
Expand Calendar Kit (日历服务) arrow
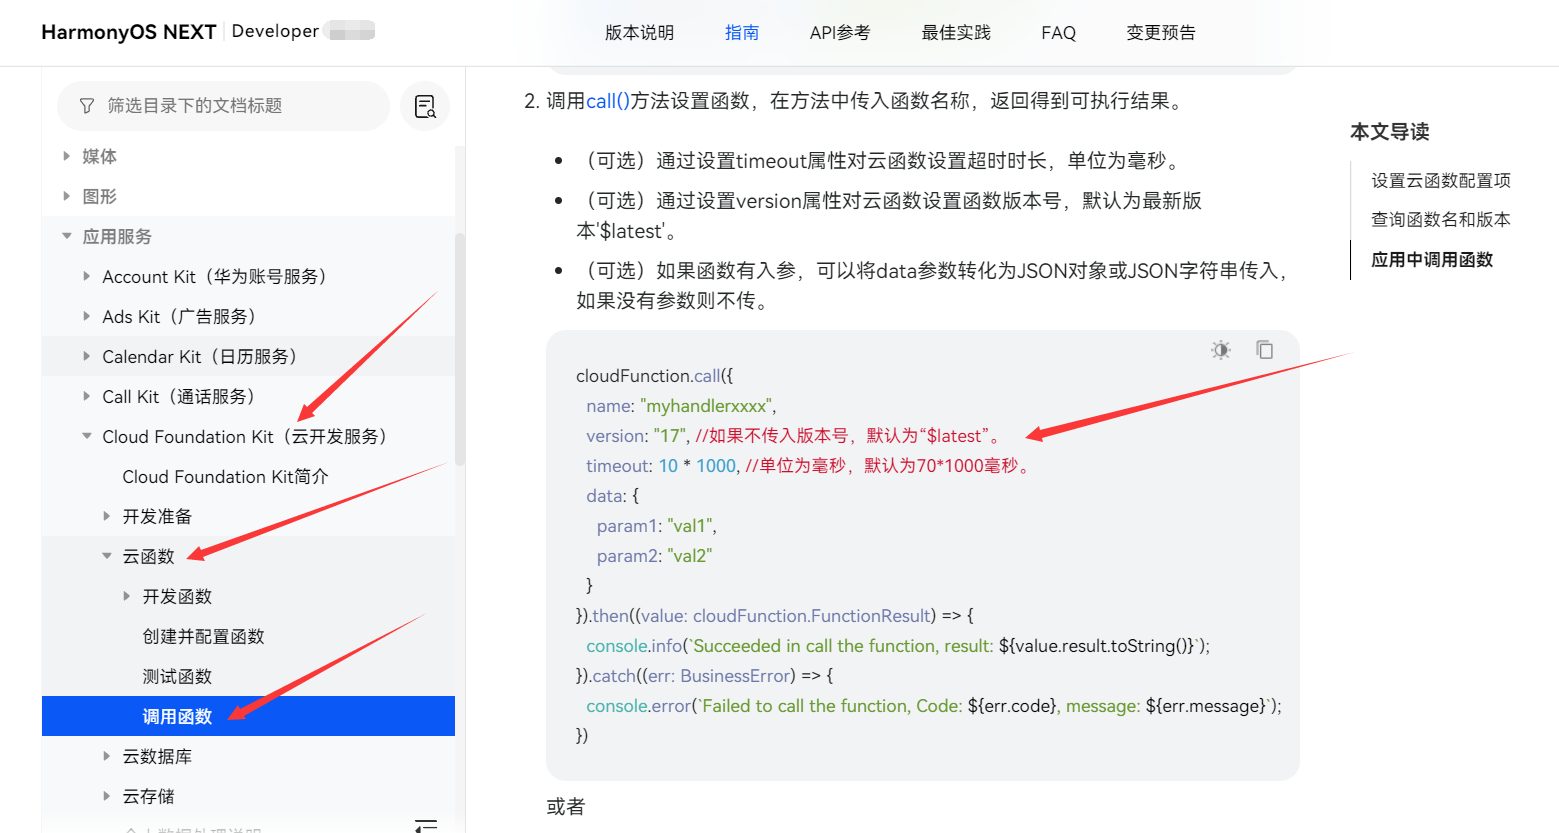point(86,356)
